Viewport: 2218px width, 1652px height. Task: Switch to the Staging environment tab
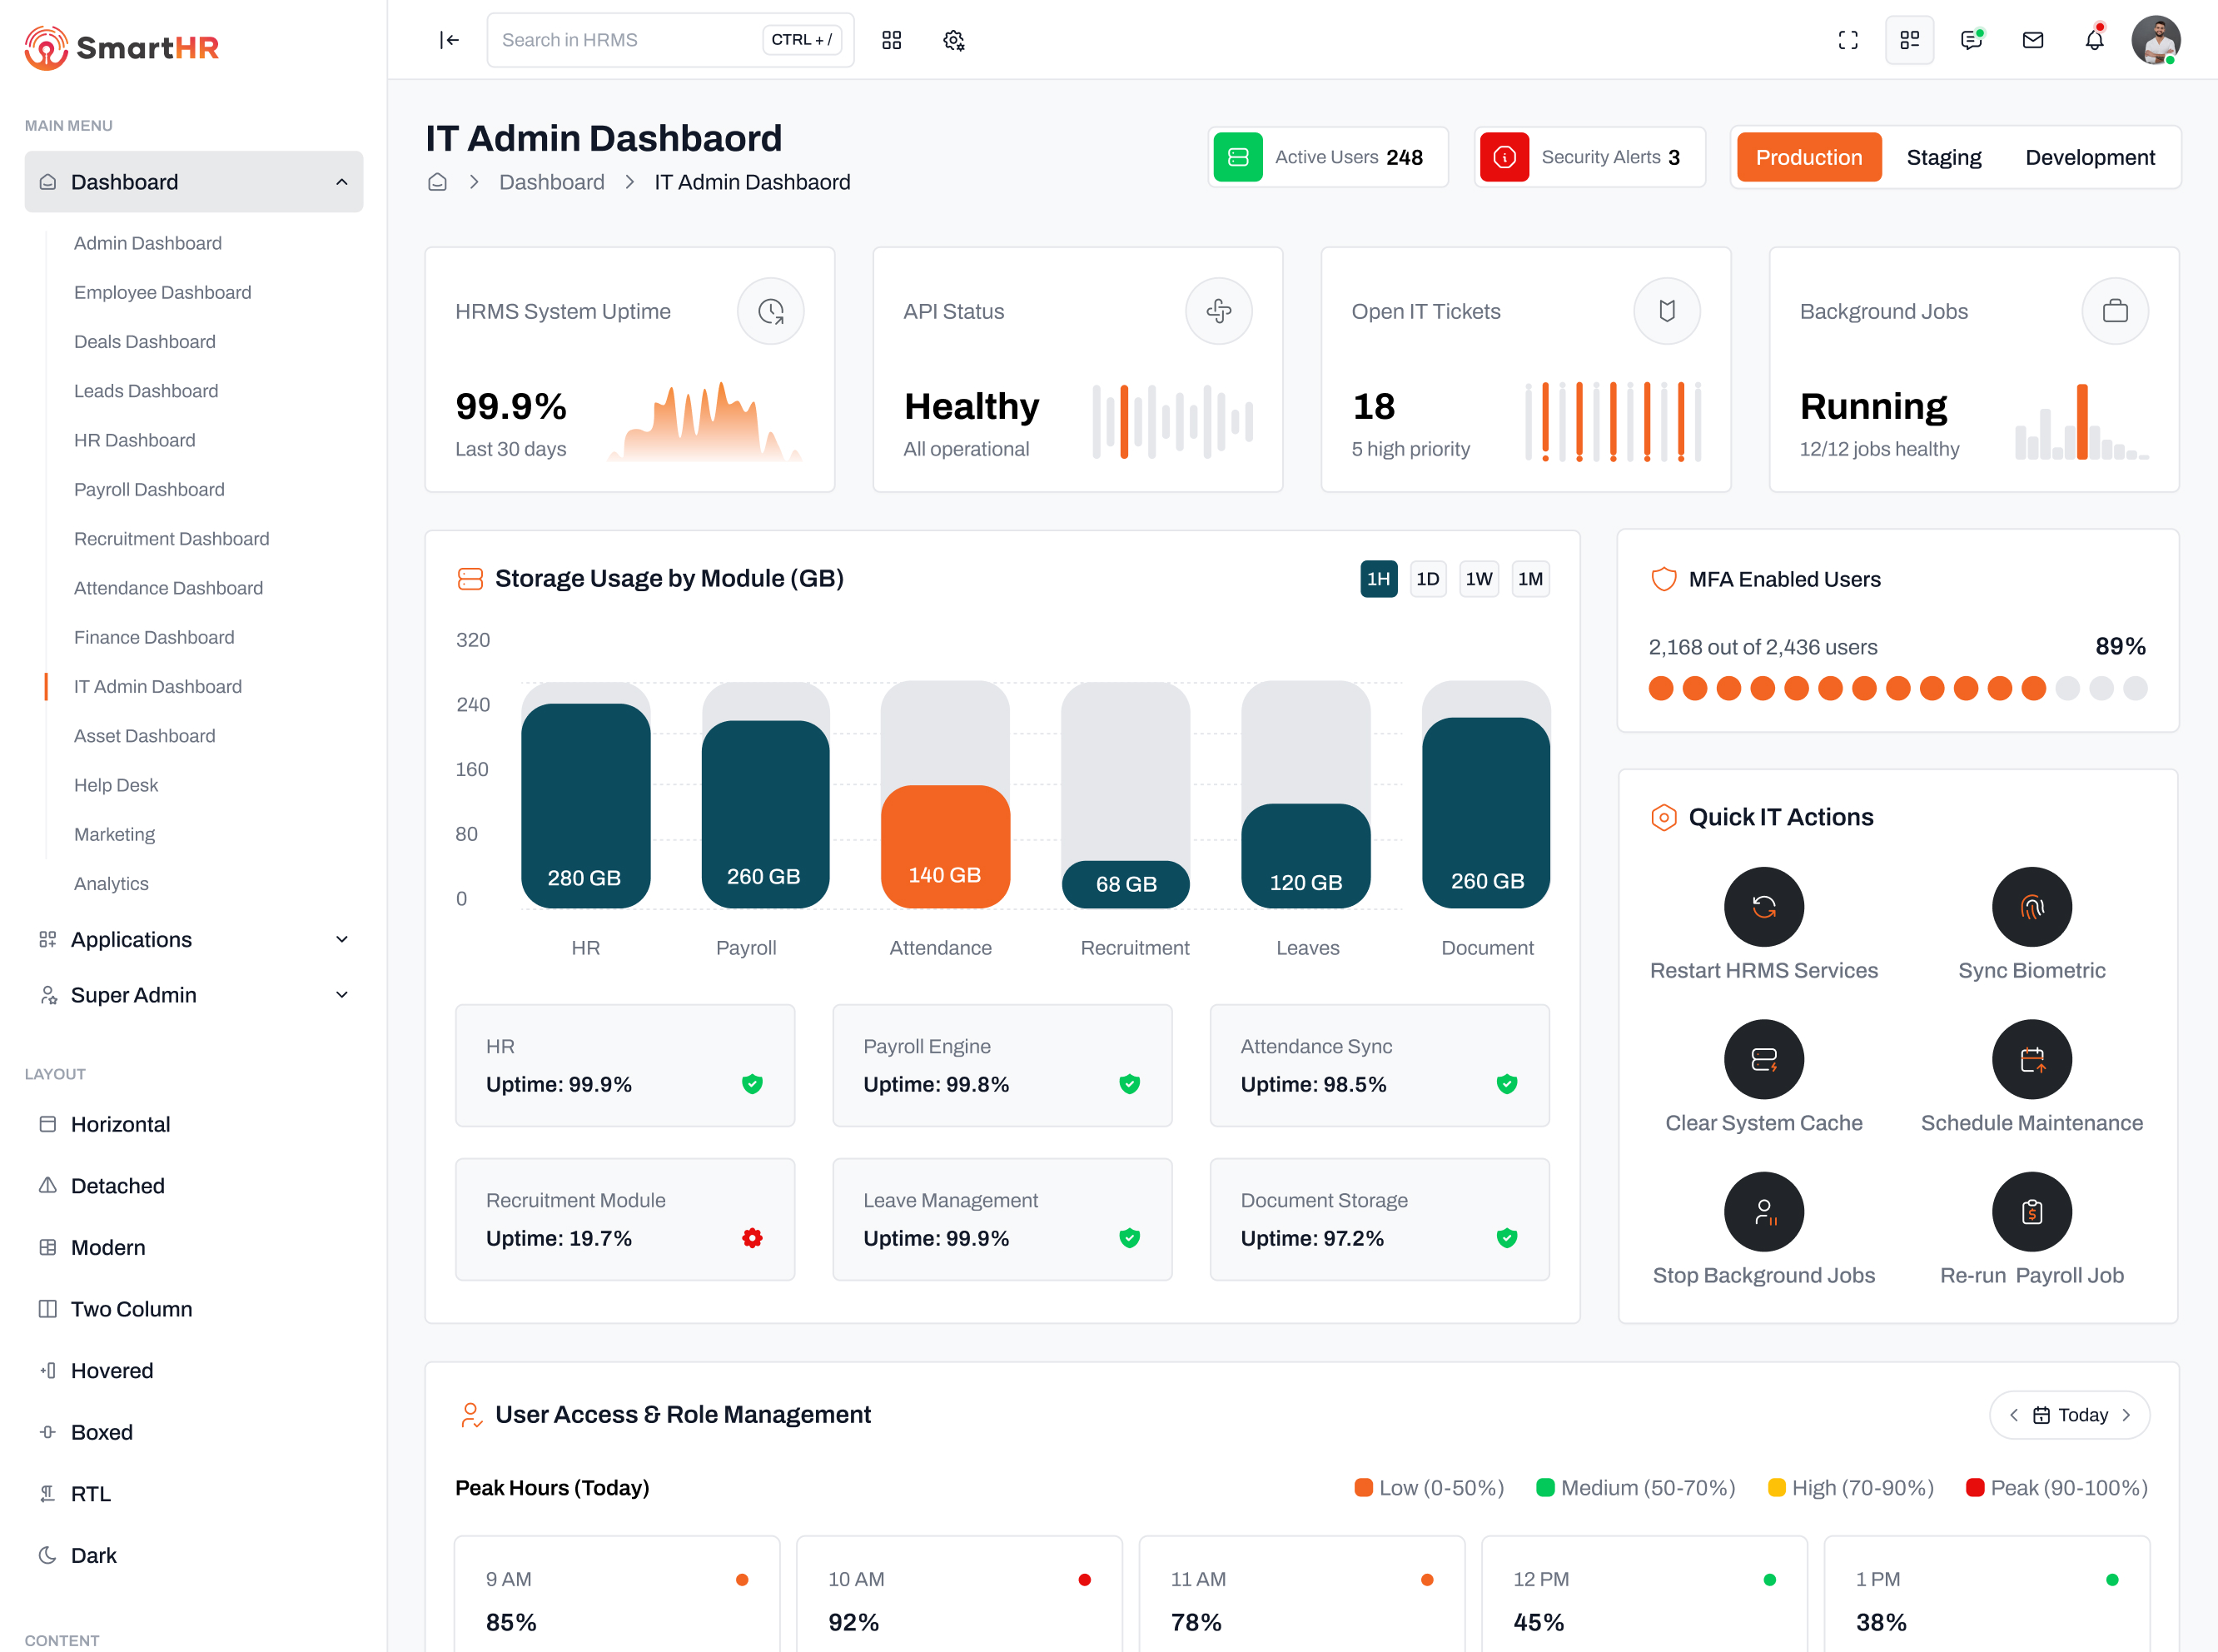coord(1943,157)
